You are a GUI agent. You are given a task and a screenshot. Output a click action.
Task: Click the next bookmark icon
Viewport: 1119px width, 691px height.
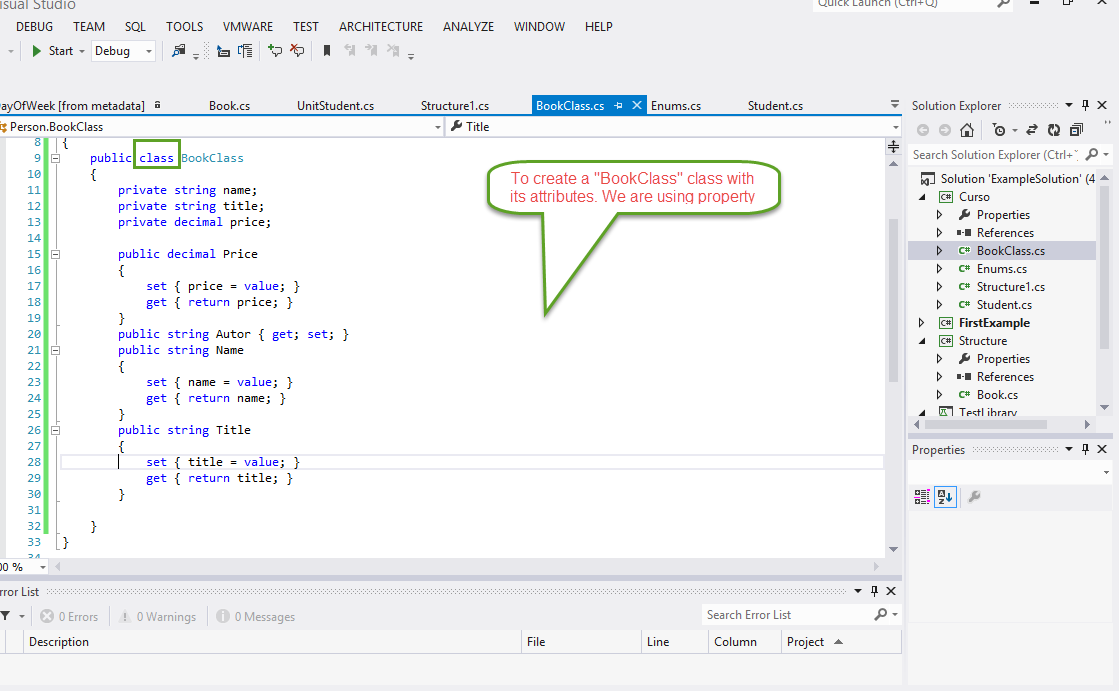(371, 51)
